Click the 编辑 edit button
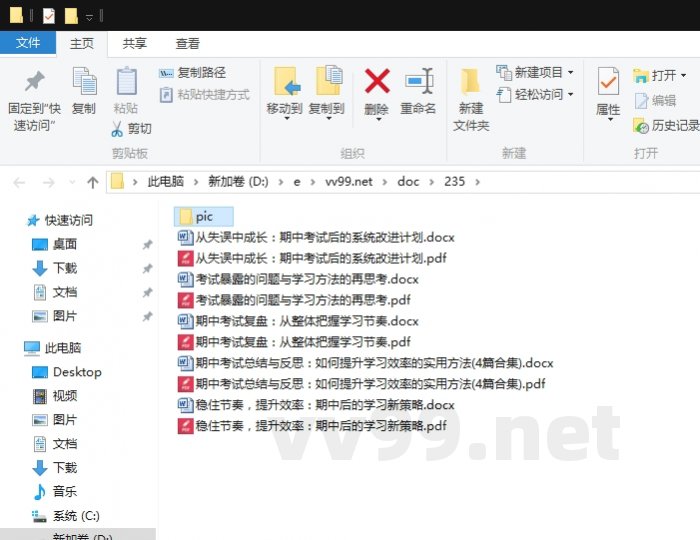This screenshot has height=540, width=700. pyautogui.click(x=655, y=100)
